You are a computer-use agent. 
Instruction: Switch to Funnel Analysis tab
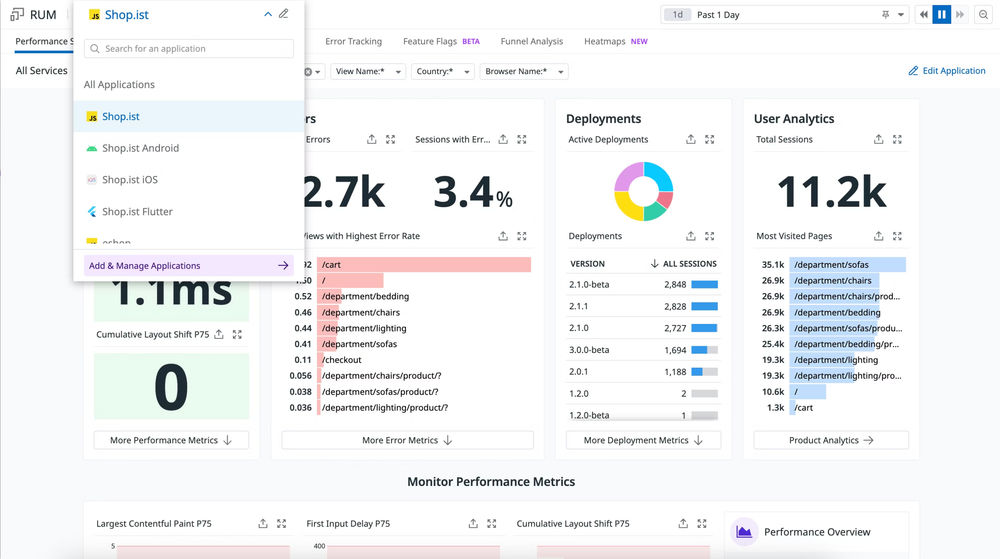(532, 41)
